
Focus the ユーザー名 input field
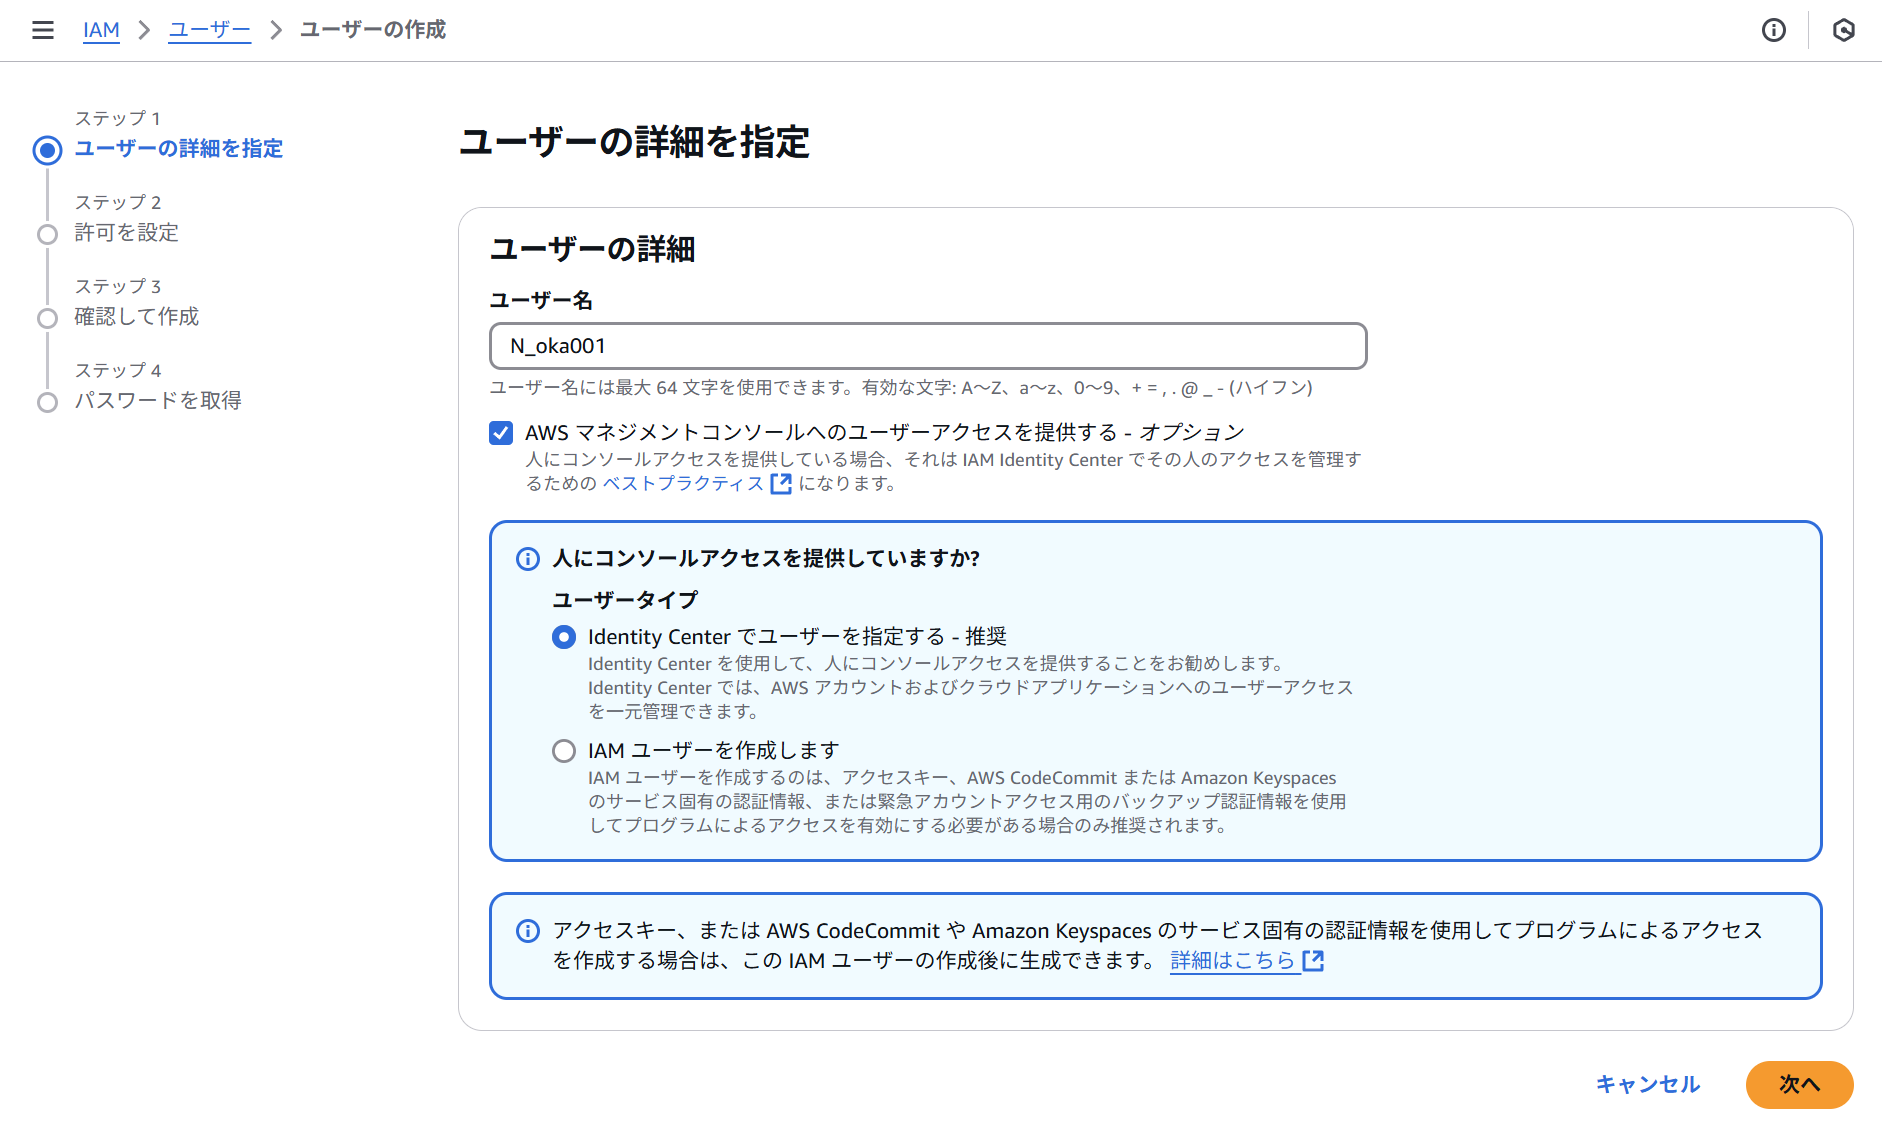(x=928, y=346)
